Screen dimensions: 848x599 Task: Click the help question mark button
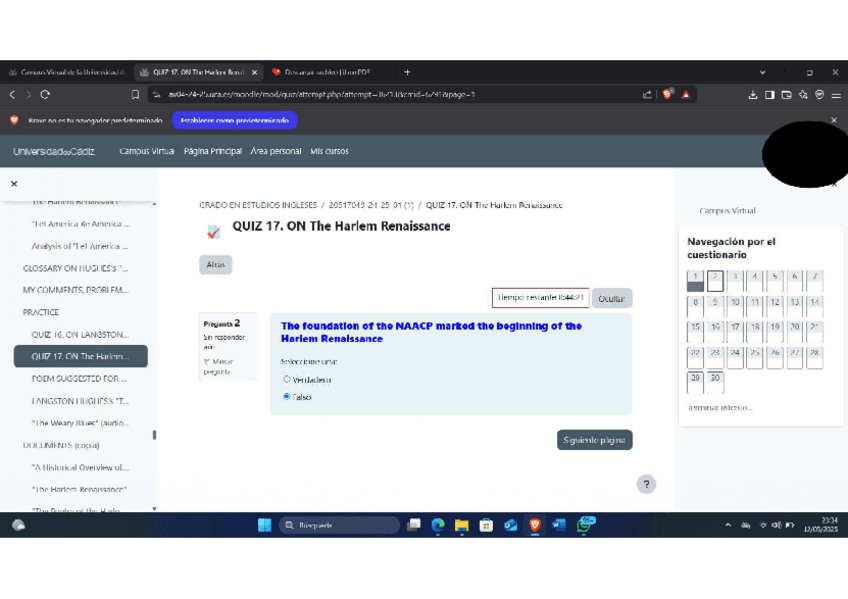(x=646, y=484)
